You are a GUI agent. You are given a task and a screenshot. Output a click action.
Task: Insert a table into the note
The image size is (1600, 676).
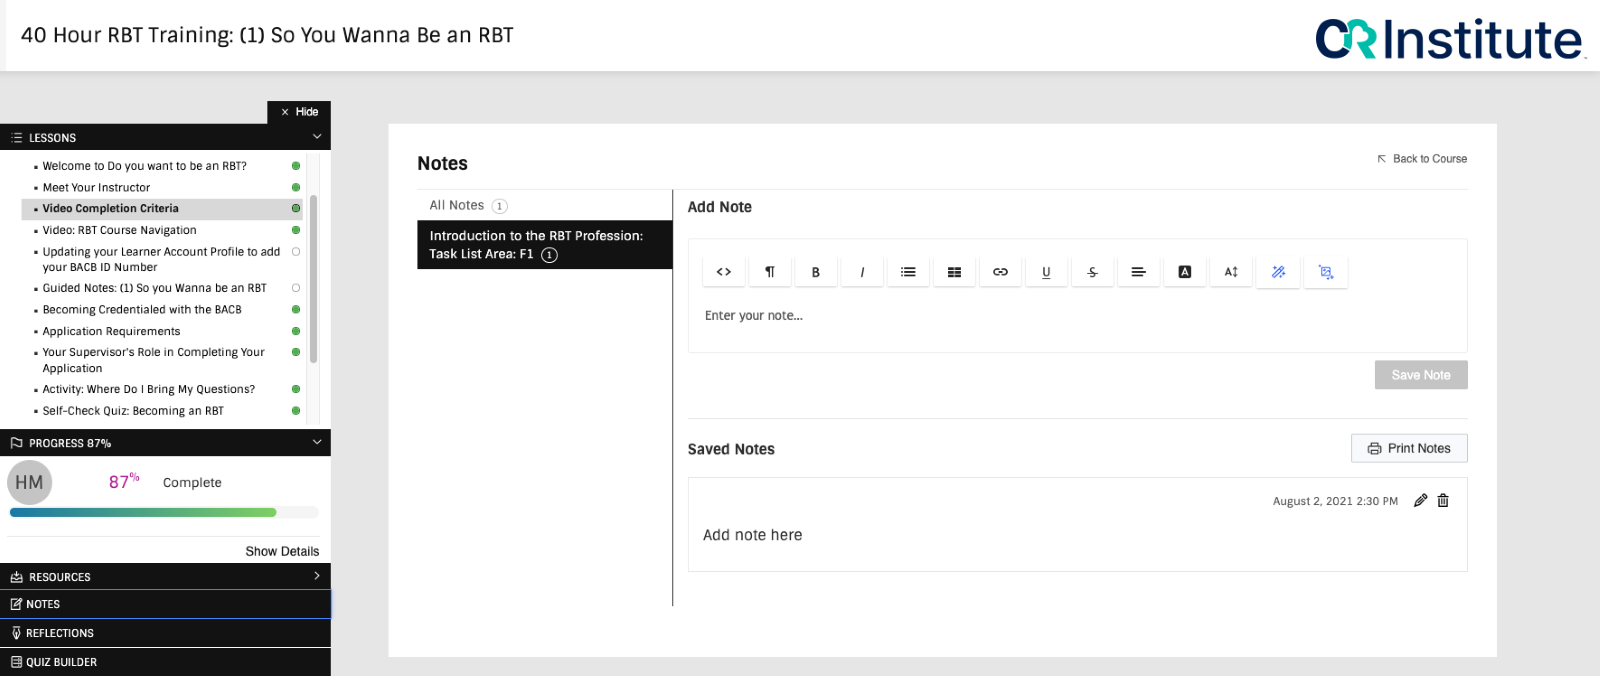(x=954, y=272)
